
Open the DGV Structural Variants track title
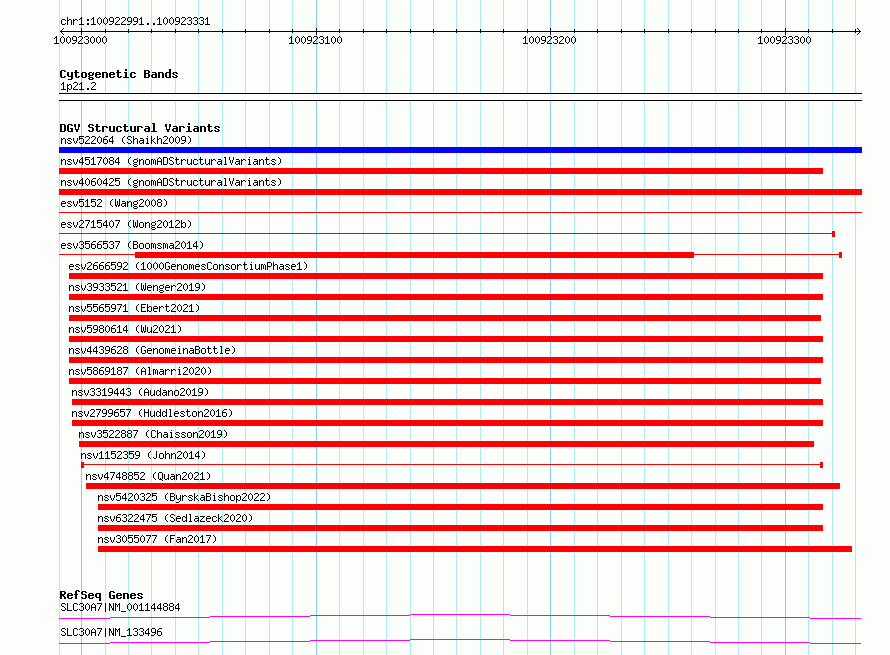(140, 128)
